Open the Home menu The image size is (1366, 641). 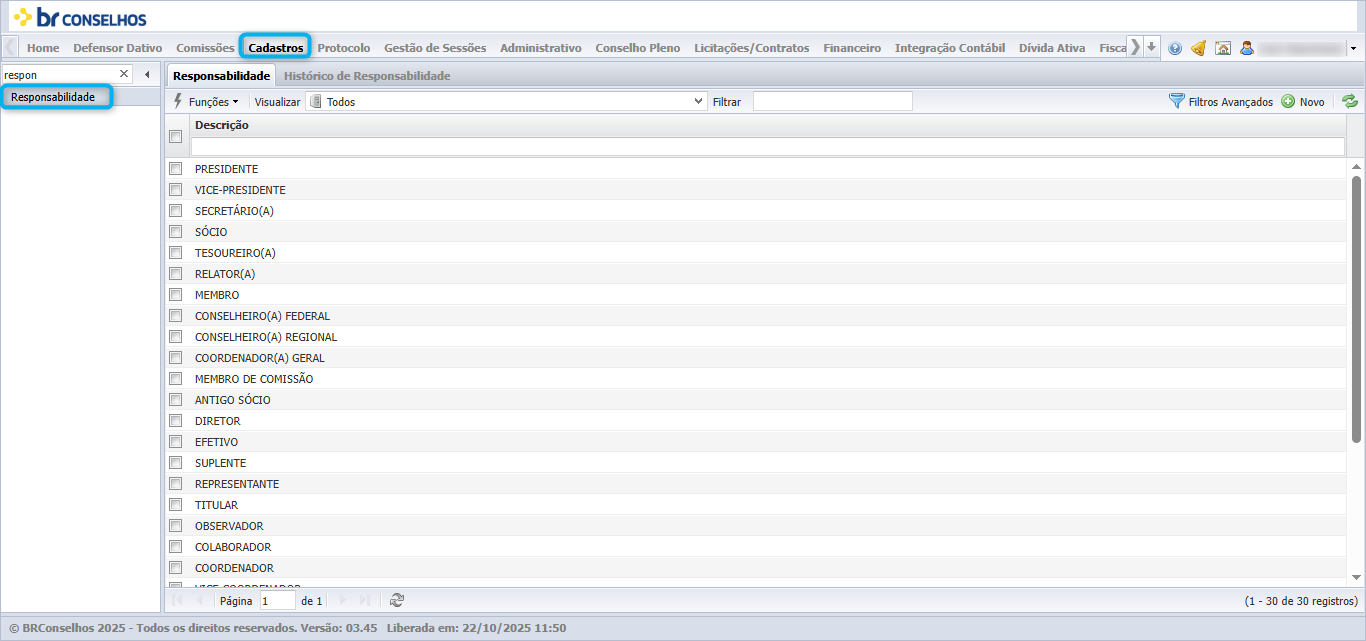43,47
